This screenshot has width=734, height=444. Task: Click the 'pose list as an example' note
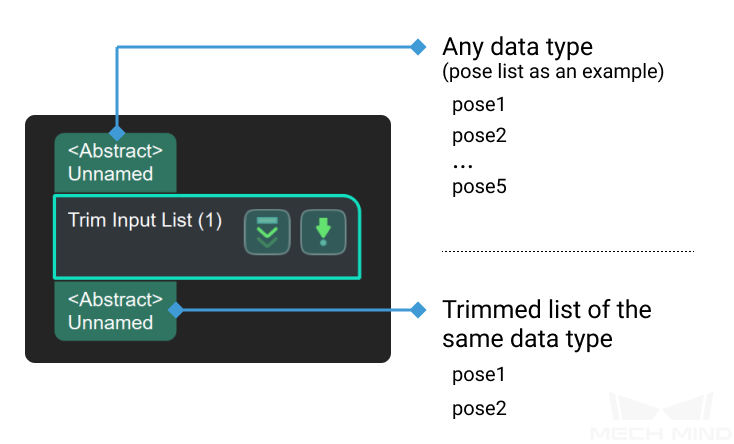point(553,72)
